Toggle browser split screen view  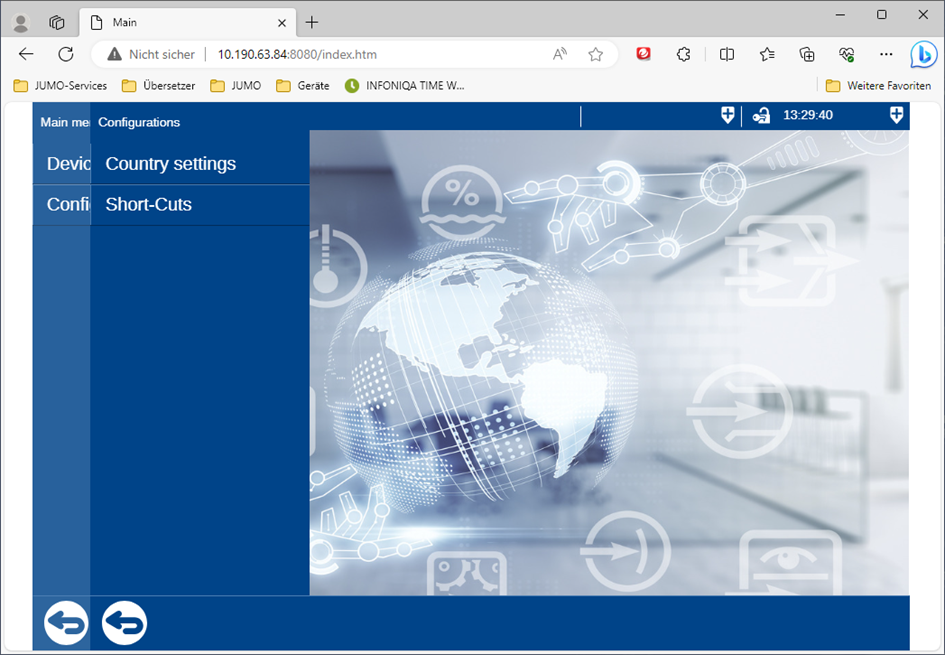pos(727,54)
